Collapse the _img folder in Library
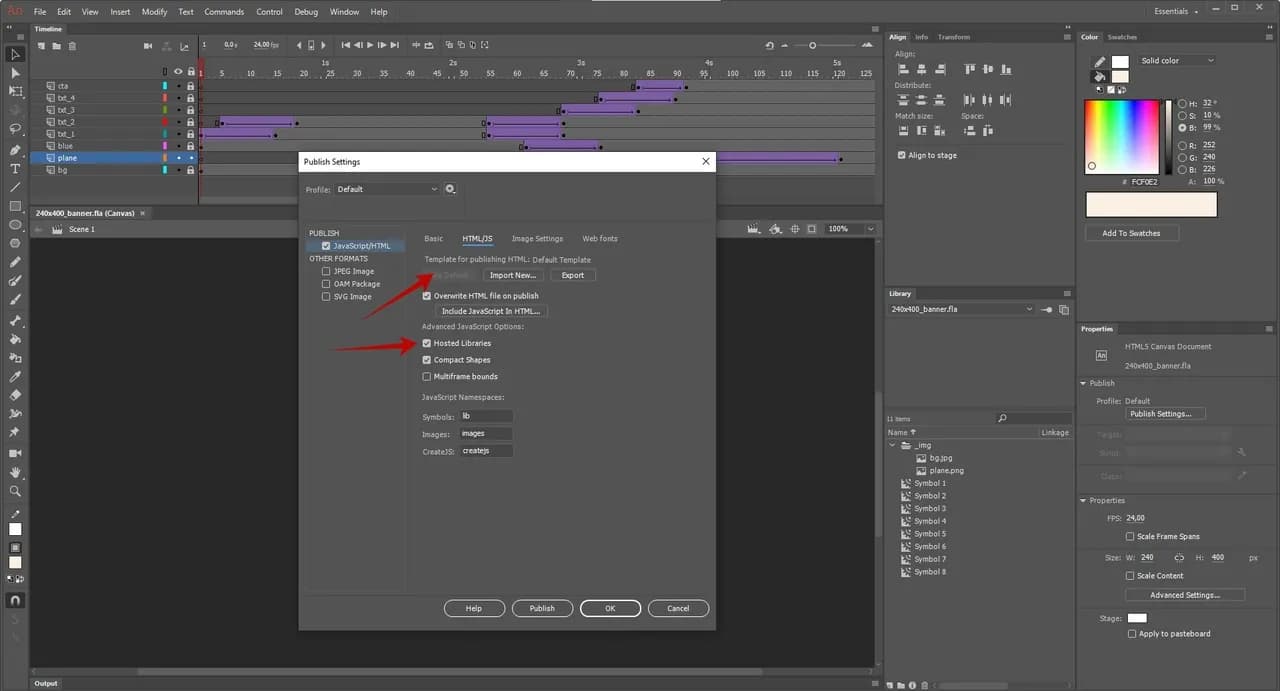The image size is (1280, 691). [893, 445]
